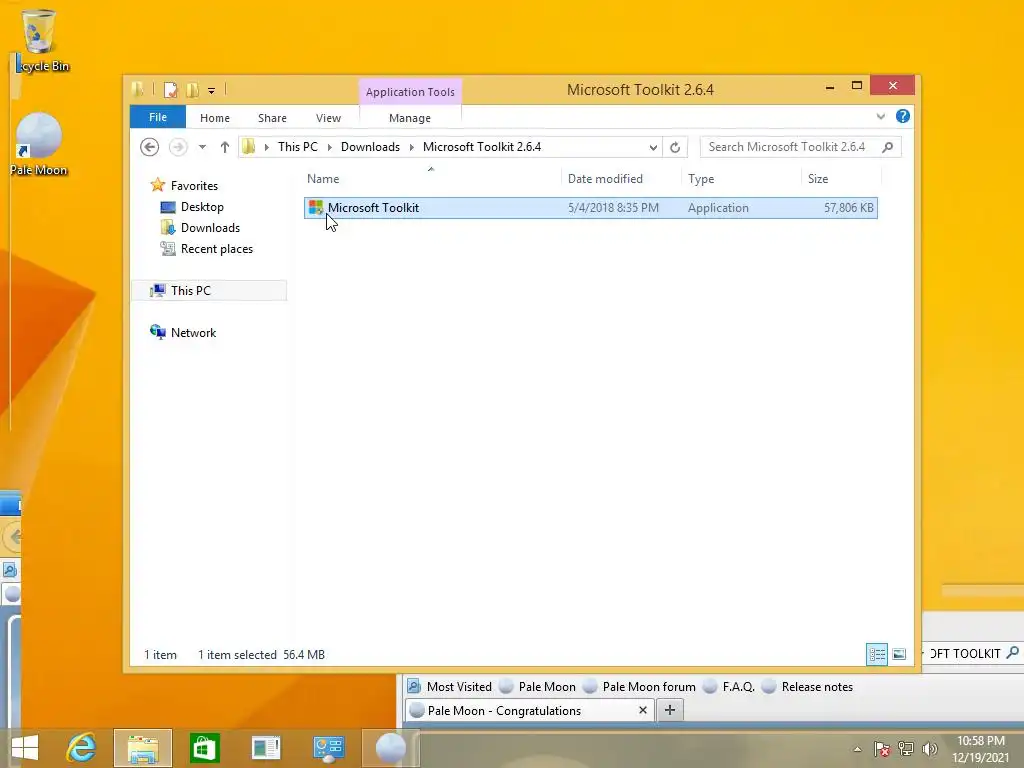Refresh the Microsoft Toolkit 2.6.4 folder

(675, 147)
